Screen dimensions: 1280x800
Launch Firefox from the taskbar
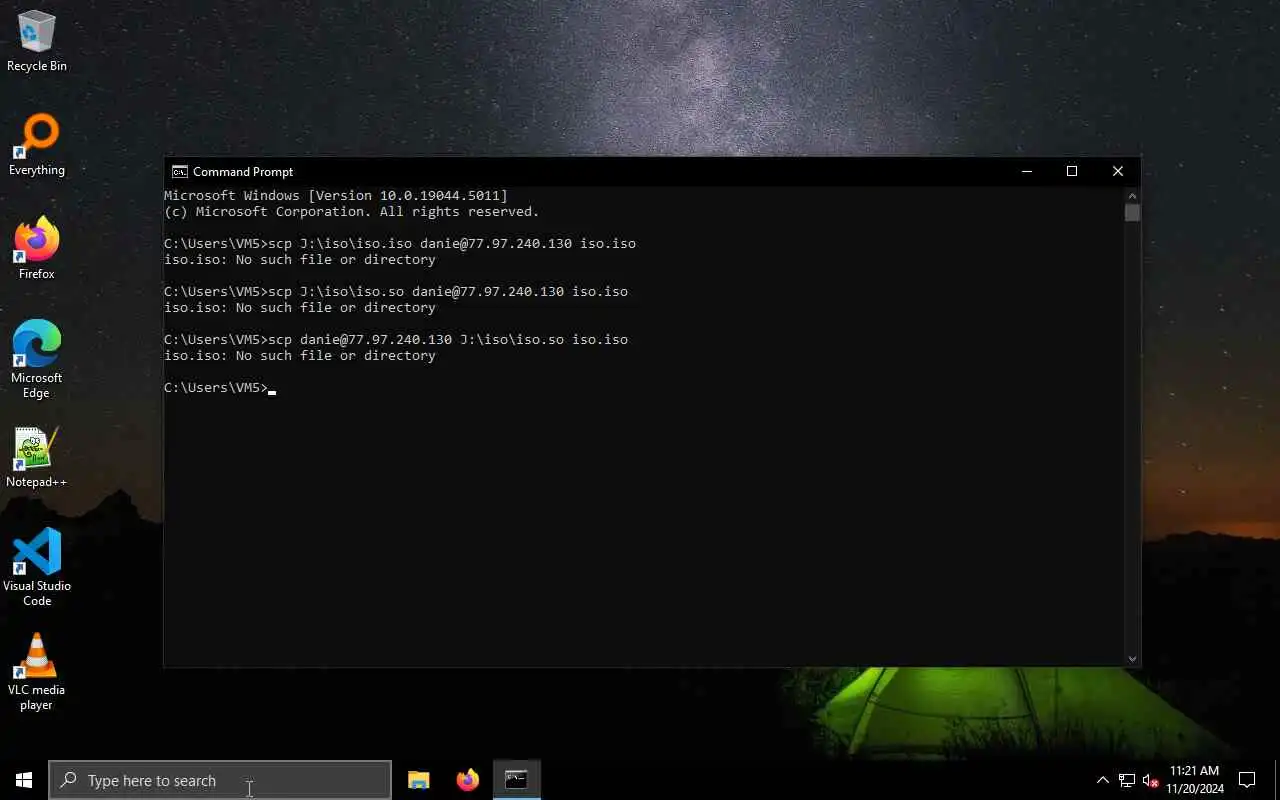point(467,780)
